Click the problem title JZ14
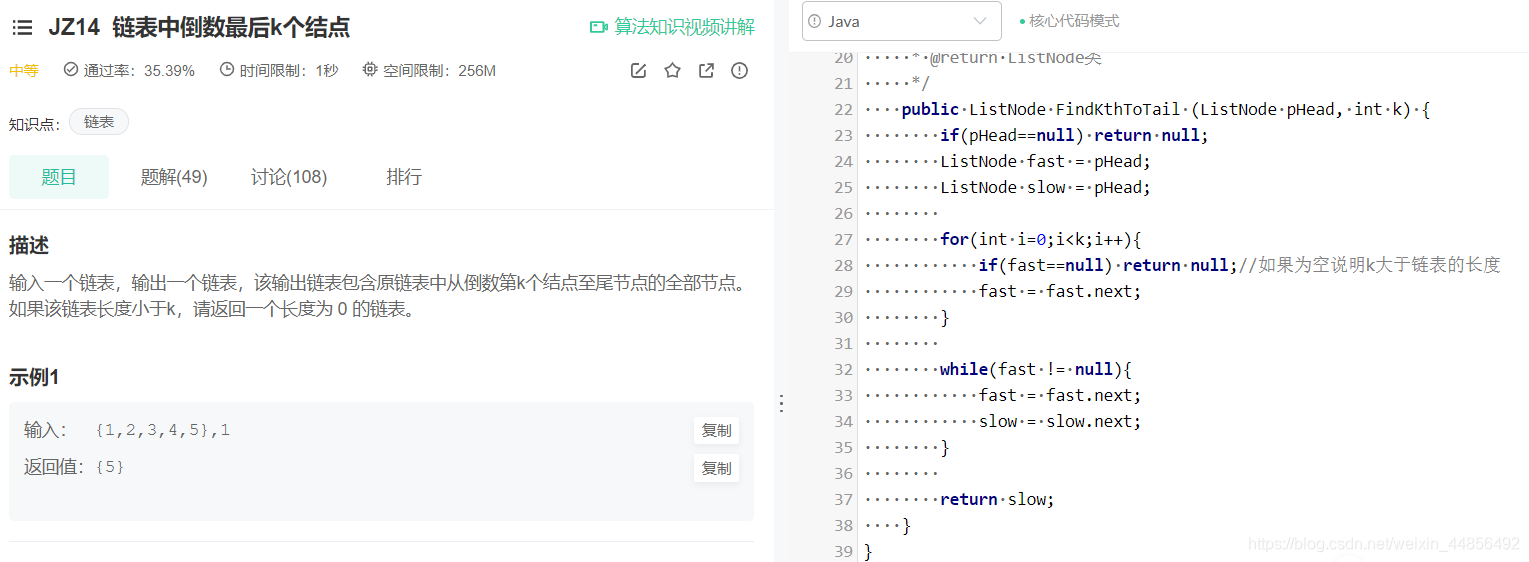The image size is (1529, 562). [x=199, y=27]
